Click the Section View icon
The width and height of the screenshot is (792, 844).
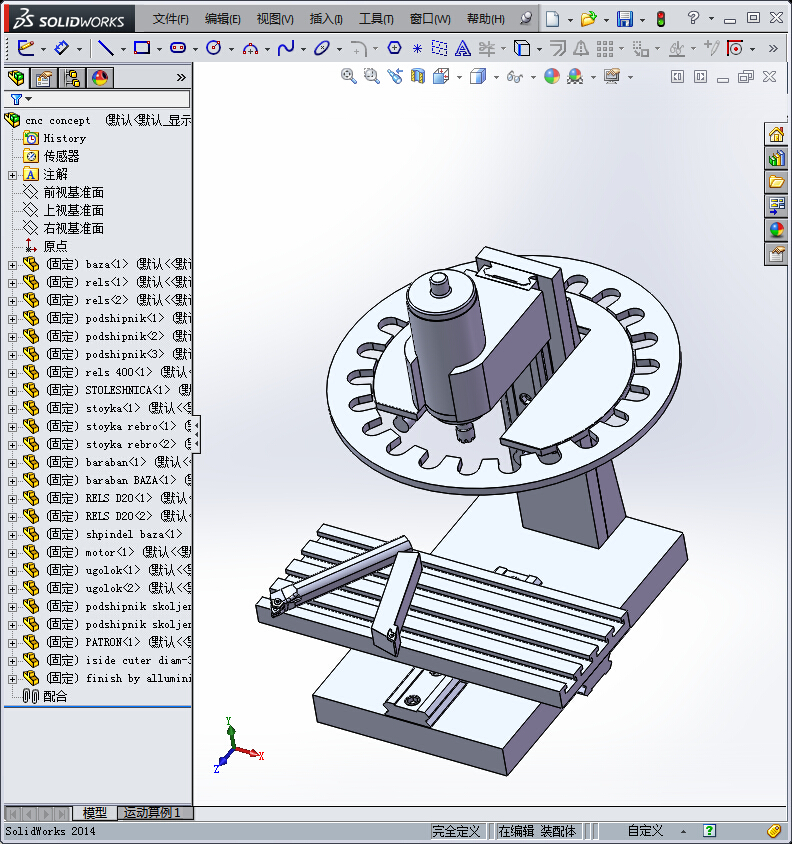(x=418, y=76)
